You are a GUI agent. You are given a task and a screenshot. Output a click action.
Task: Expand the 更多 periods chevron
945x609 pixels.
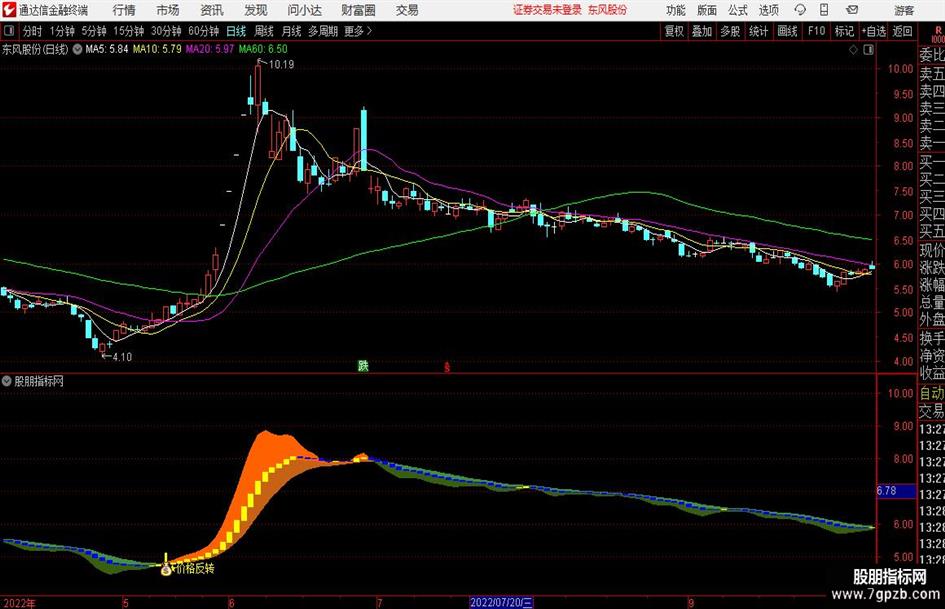(359, 31)
